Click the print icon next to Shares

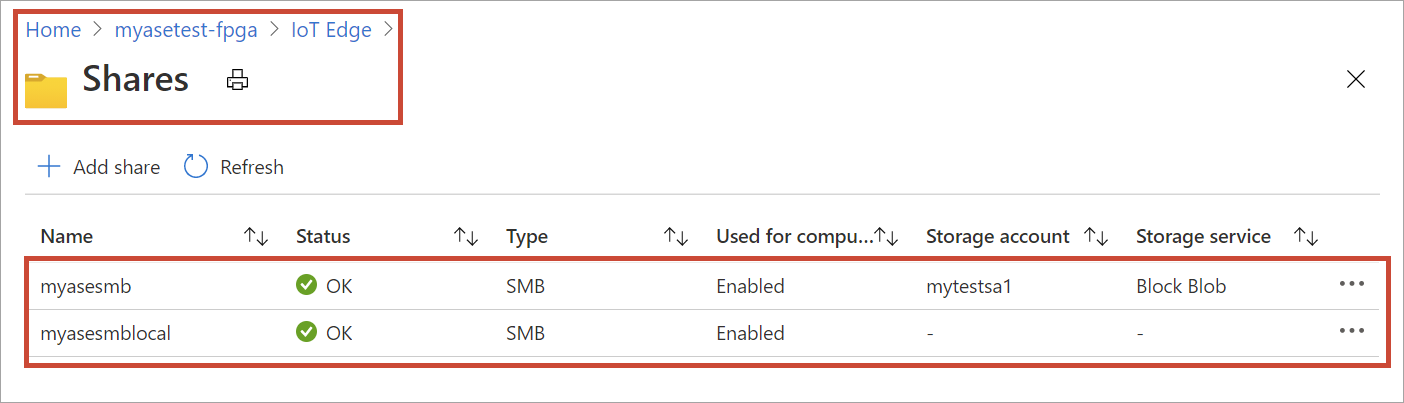pyautogui.click(x=237, y=80)
